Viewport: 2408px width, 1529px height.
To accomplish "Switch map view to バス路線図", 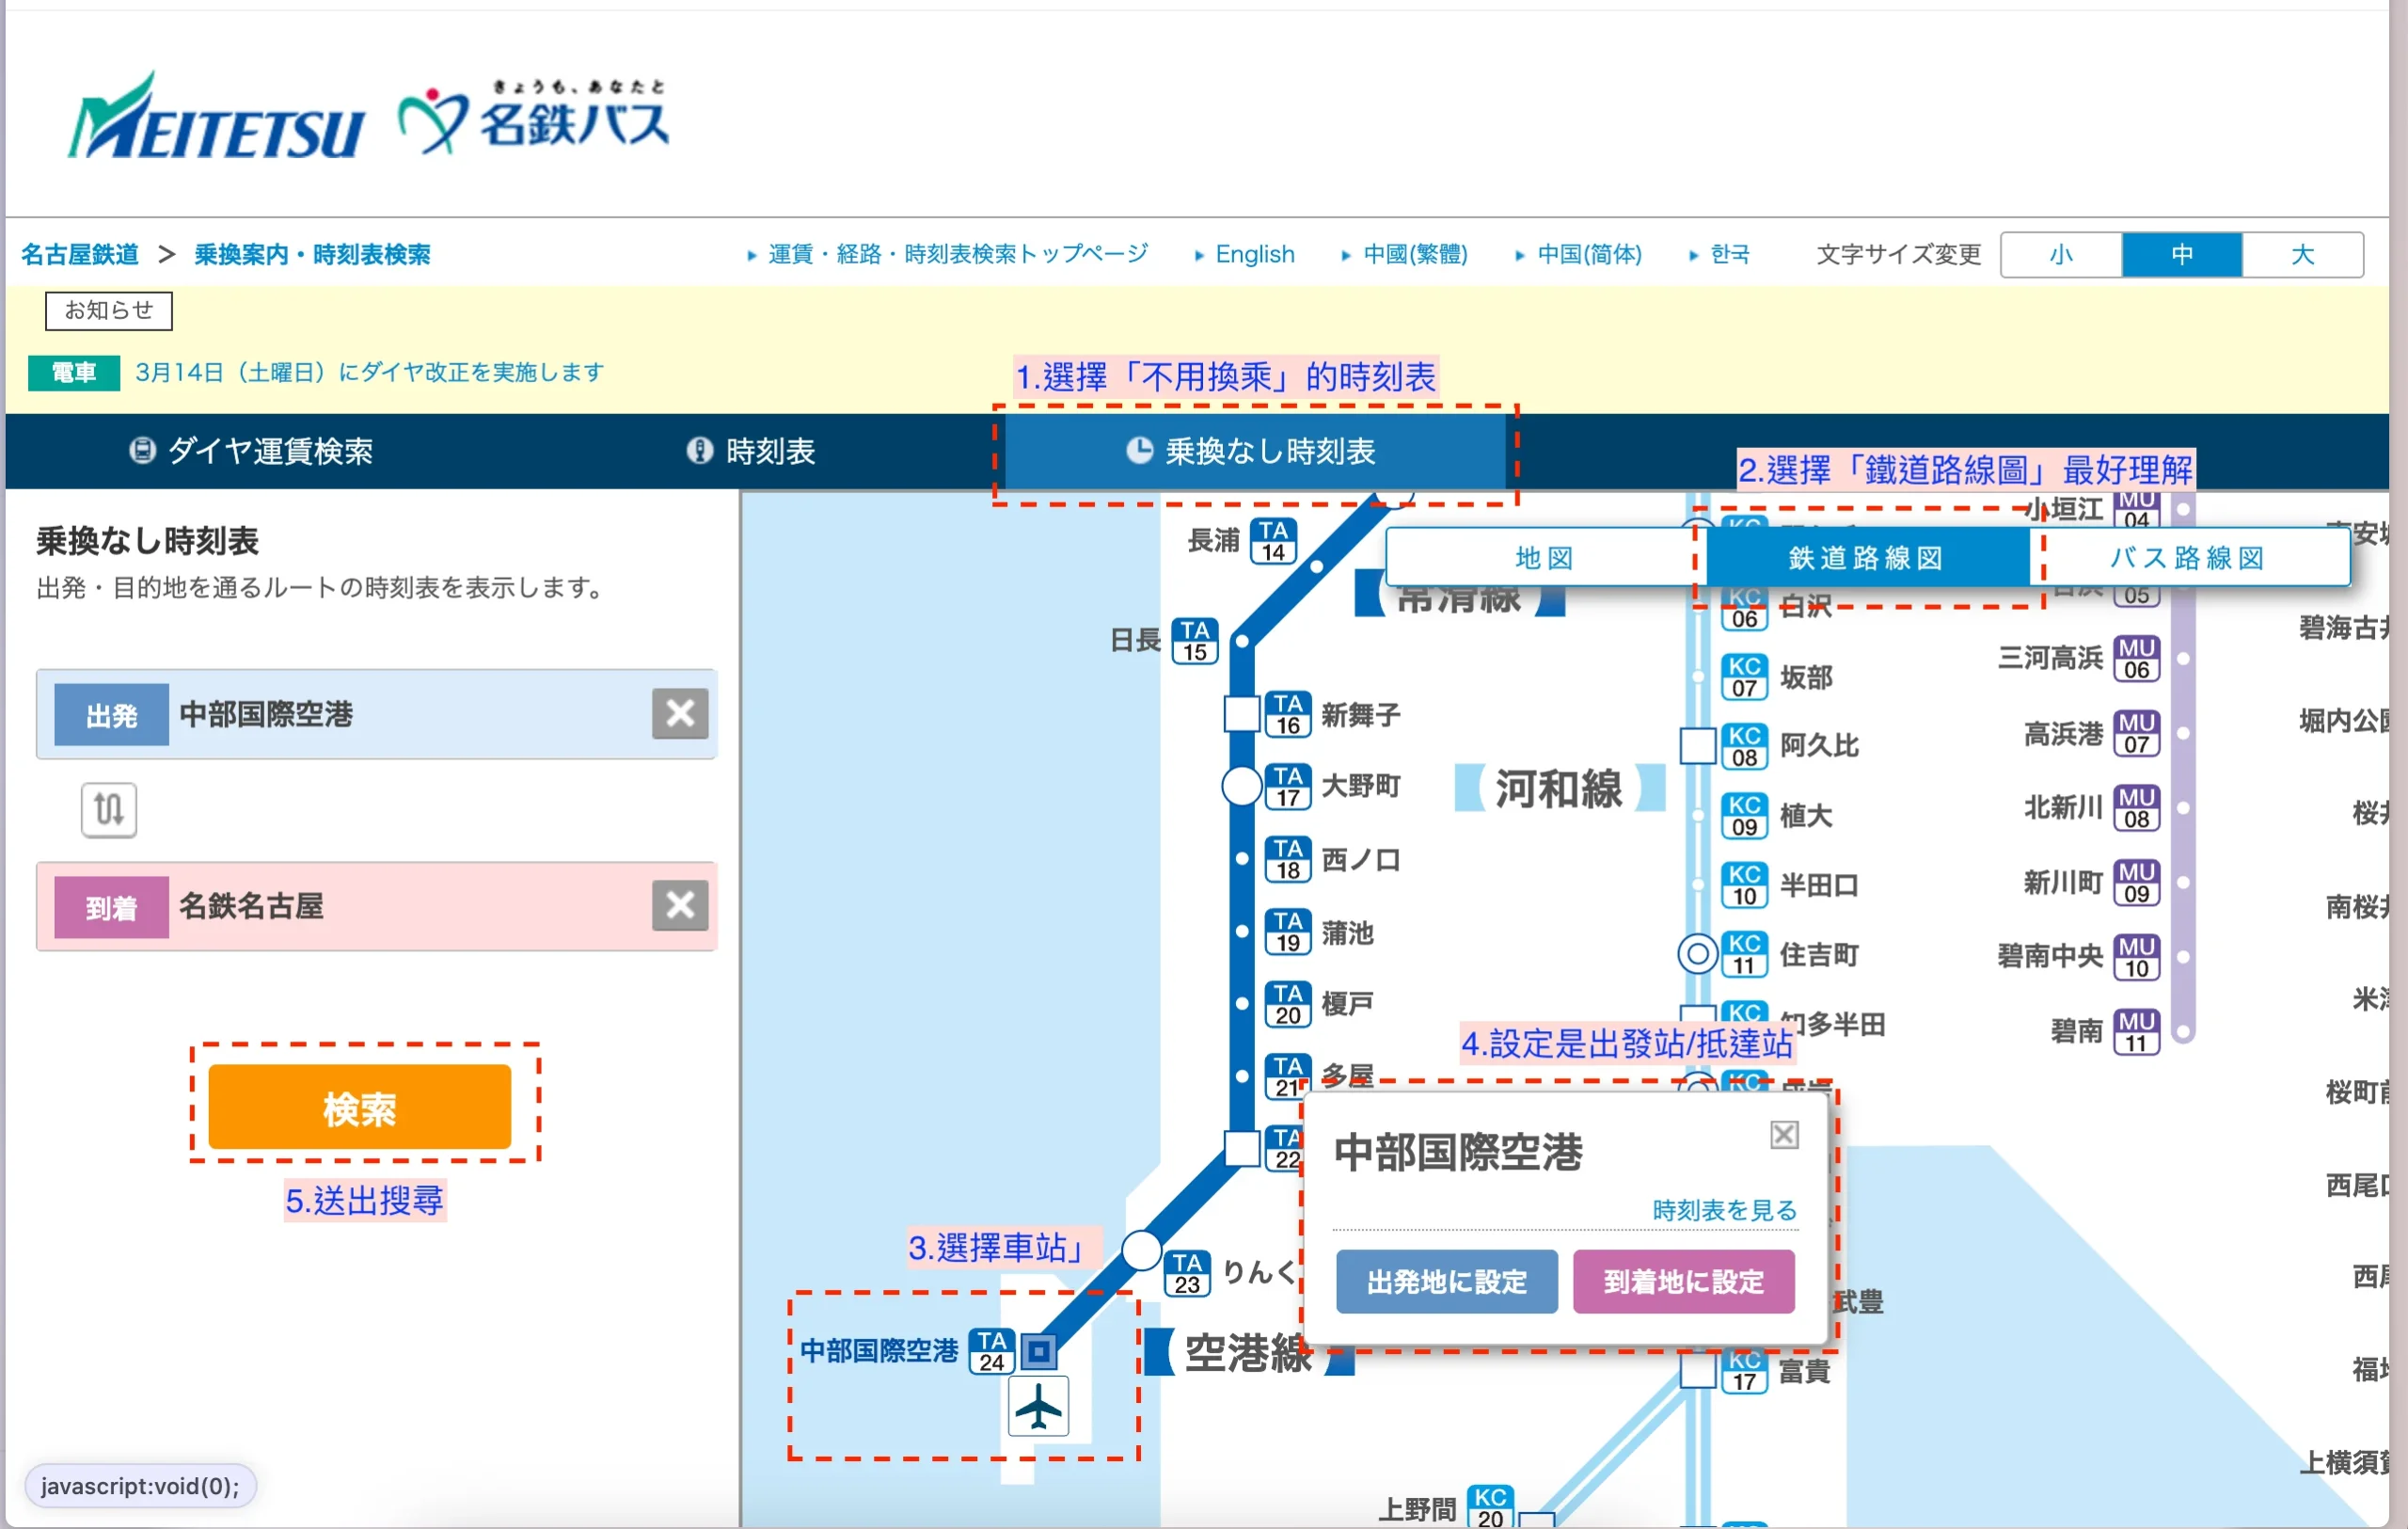I will [2187, 558].
